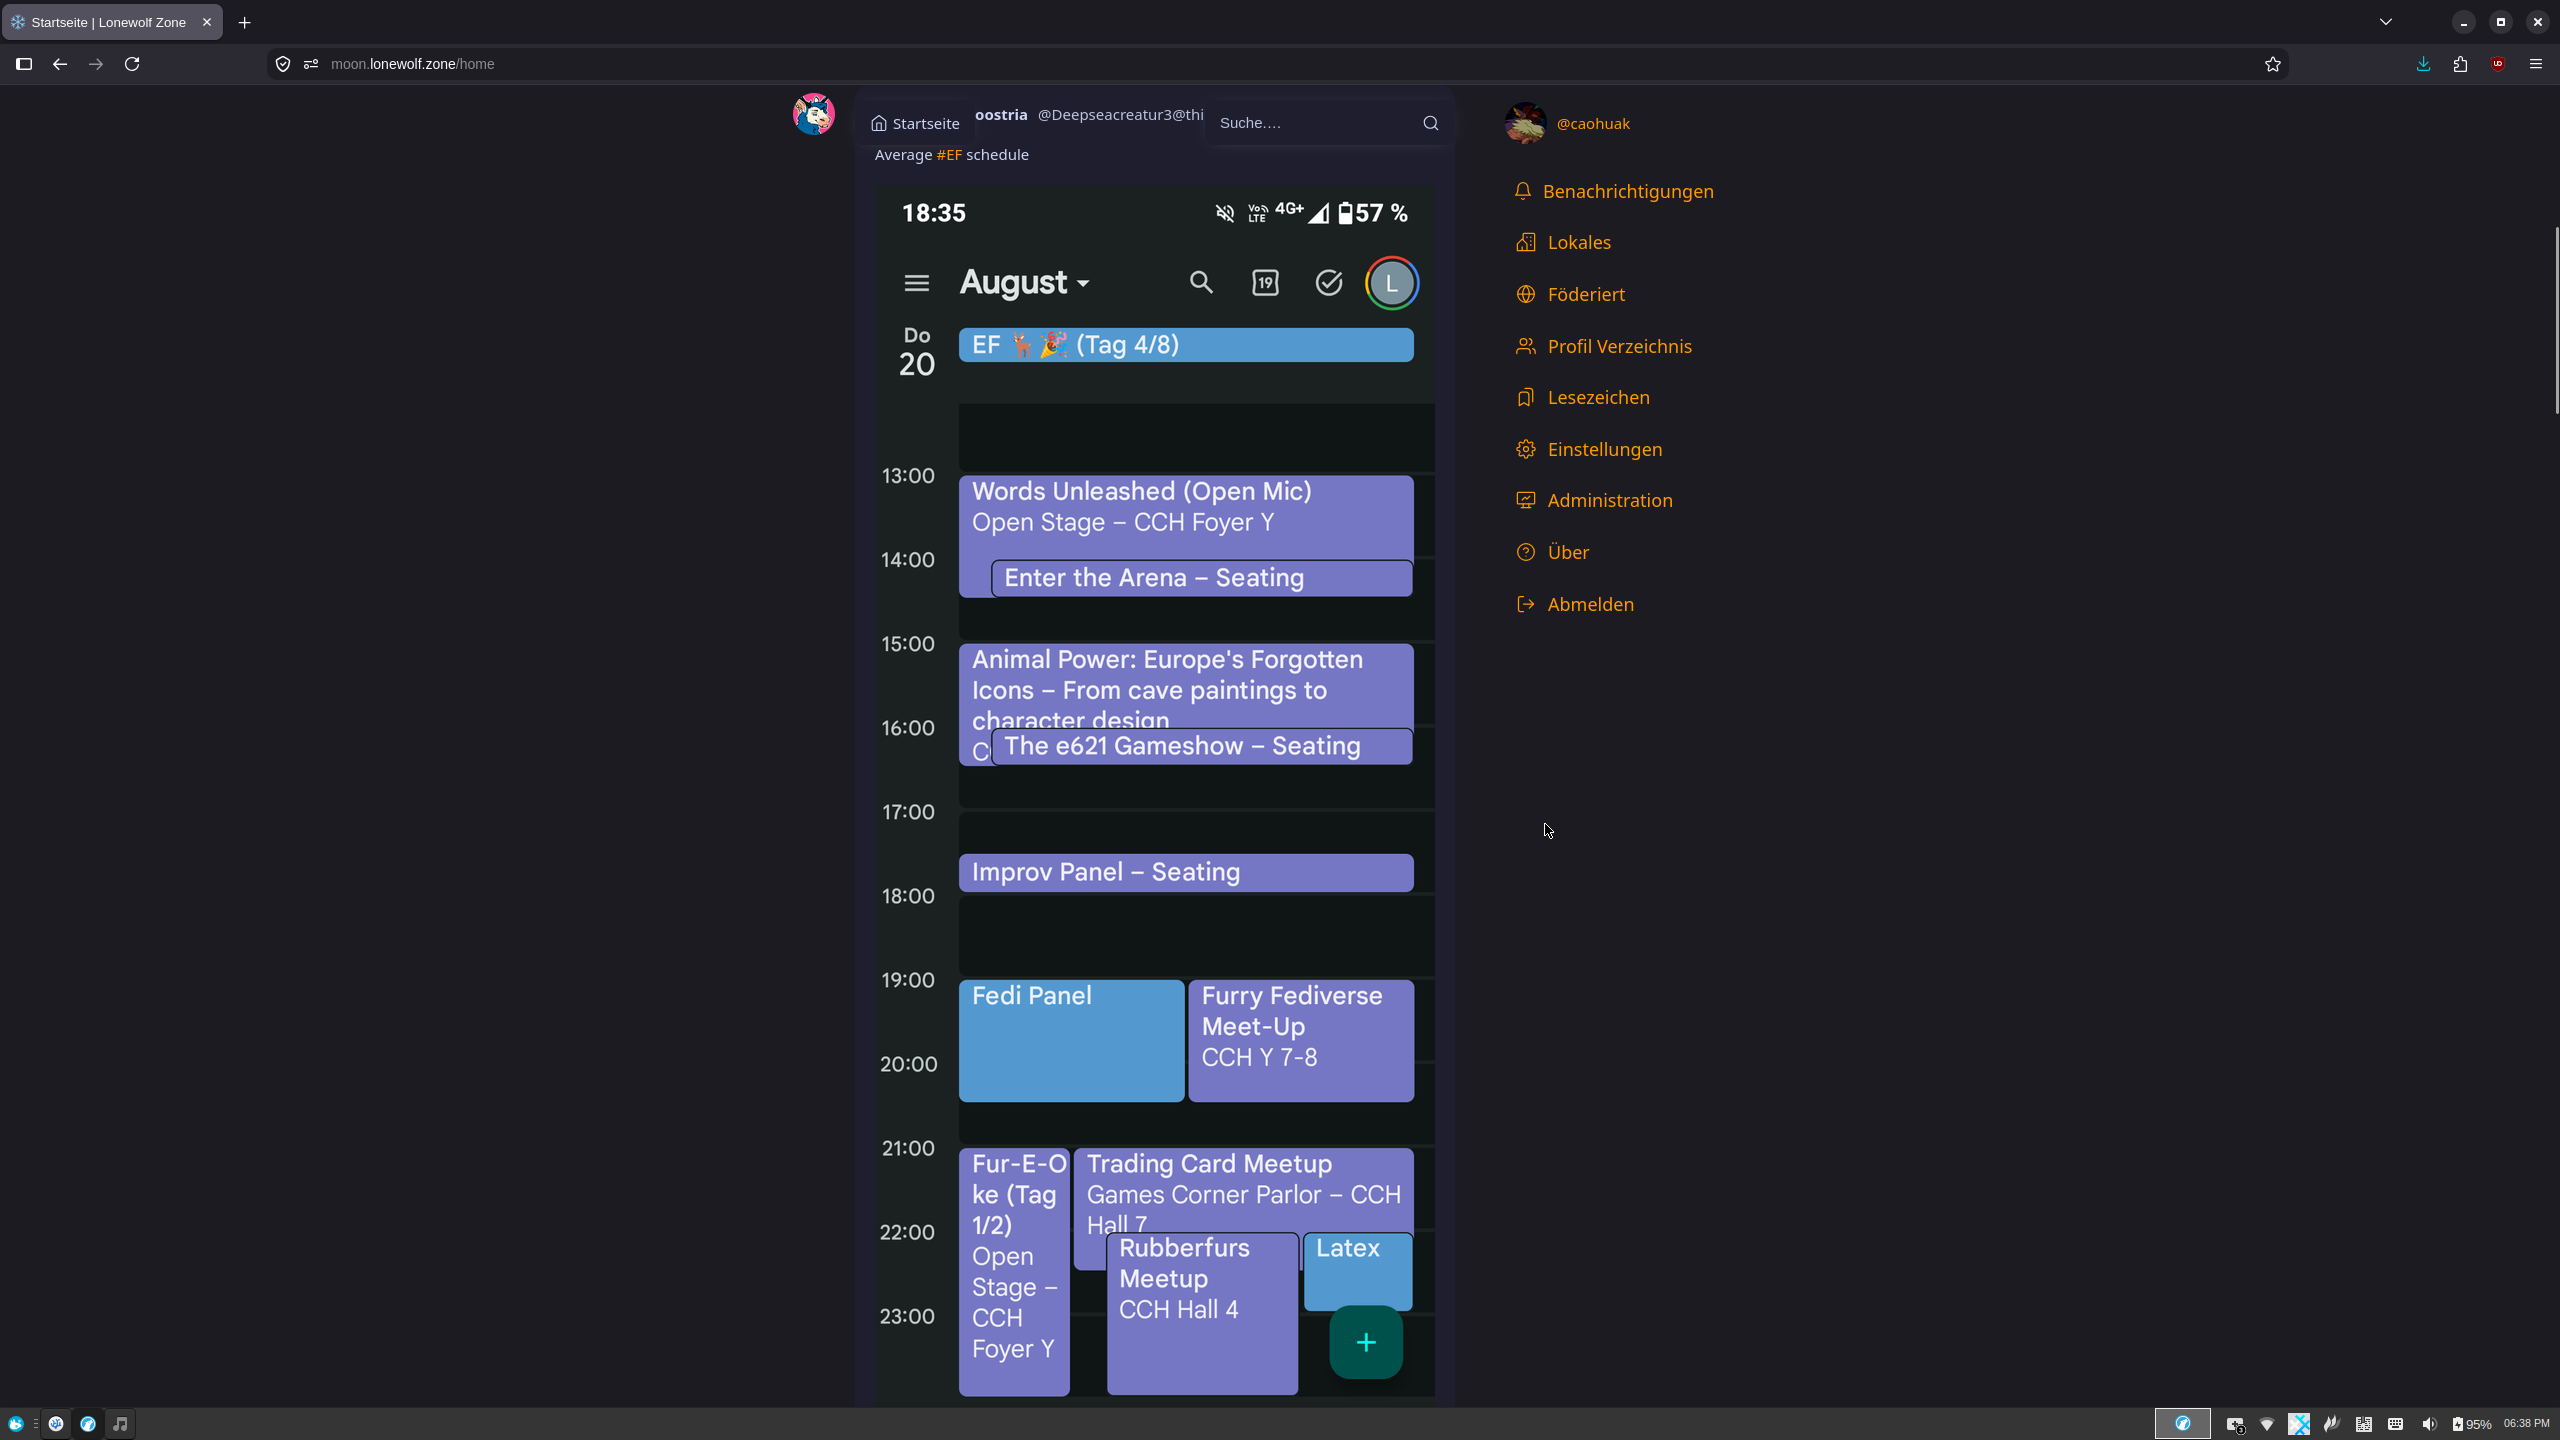2560x1440 pixels.
Task: Click the #EF hashtag link
Action: (x=949, y=155)
